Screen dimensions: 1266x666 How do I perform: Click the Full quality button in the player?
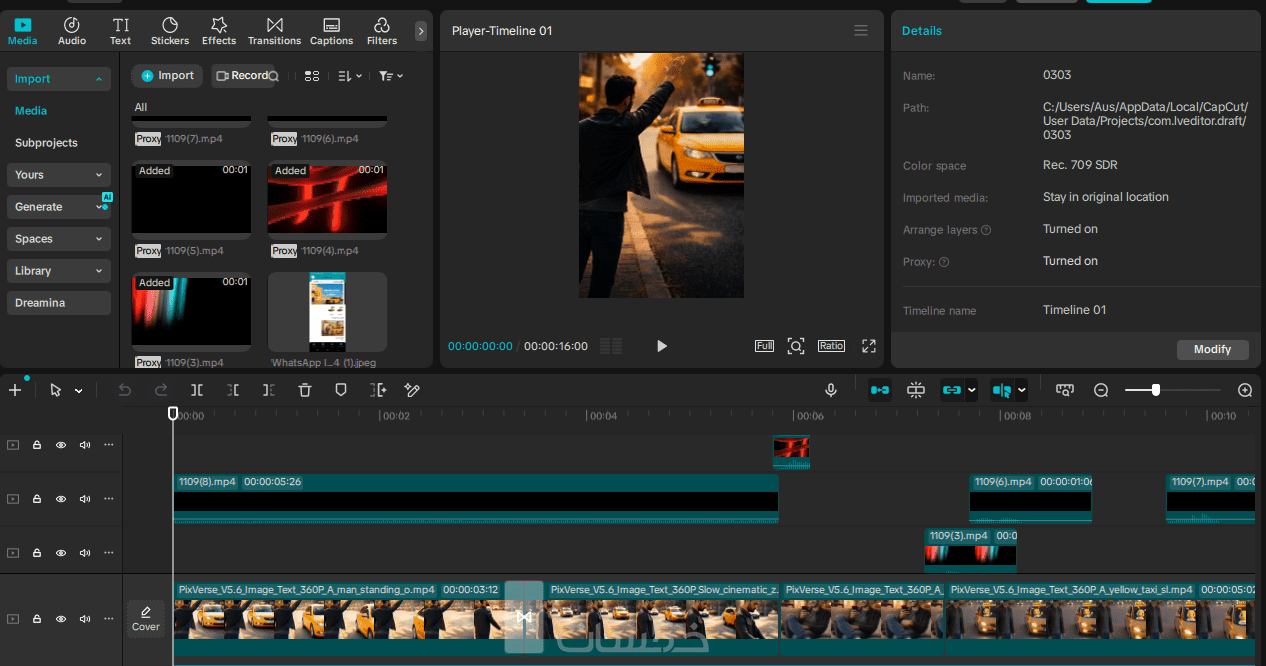(x=764, y=346)
